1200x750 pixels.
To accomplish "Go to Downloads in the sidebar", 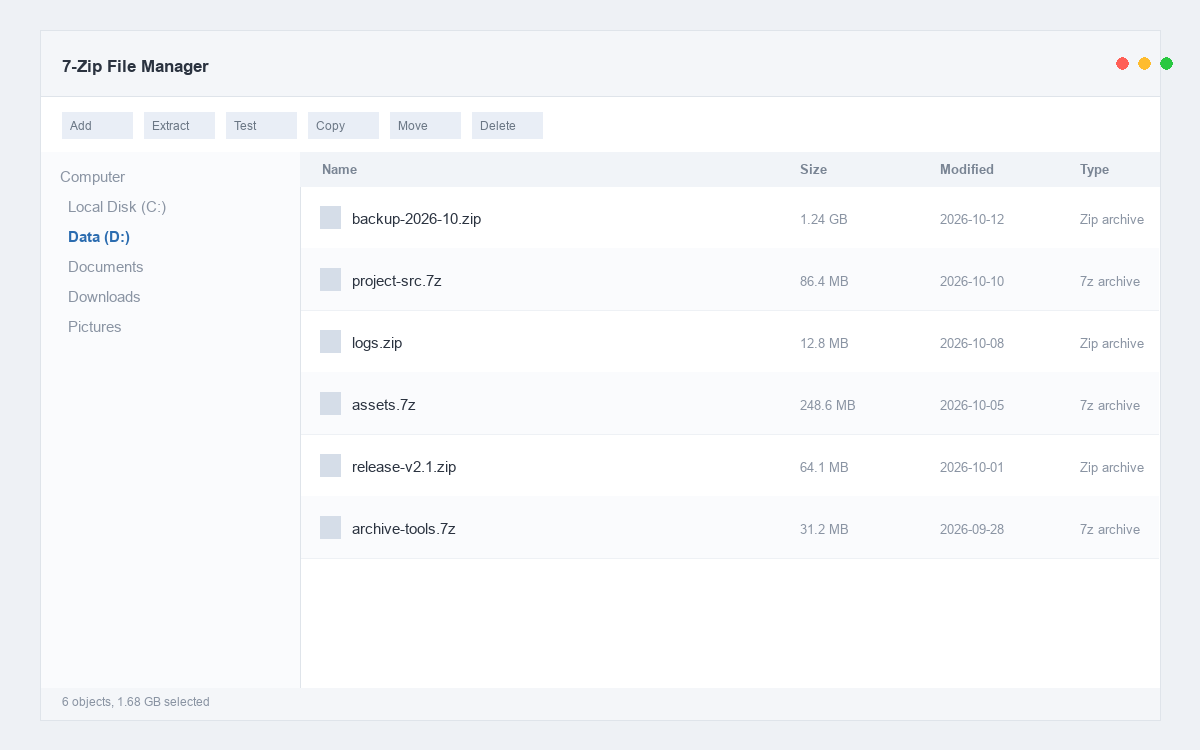I will coord(104,297).
